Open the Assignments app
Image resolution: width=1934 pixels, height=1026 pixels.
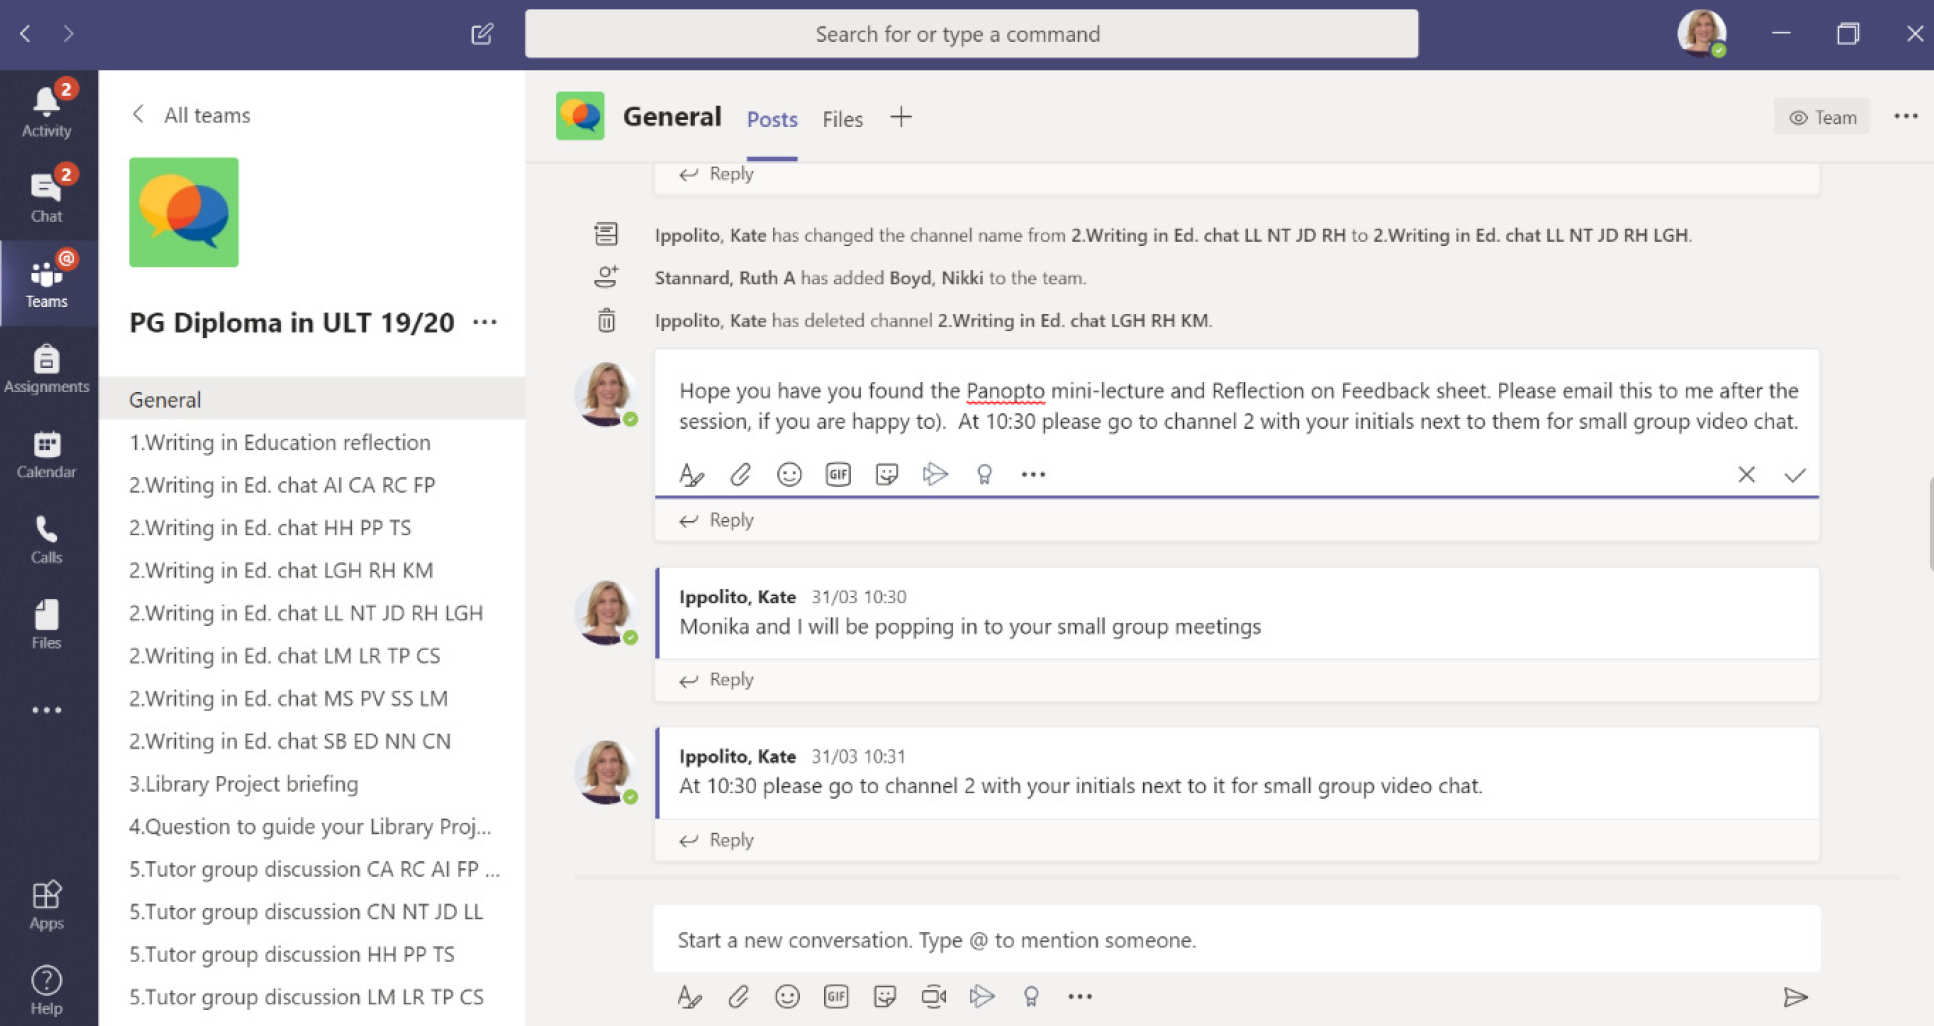[46, 368]
